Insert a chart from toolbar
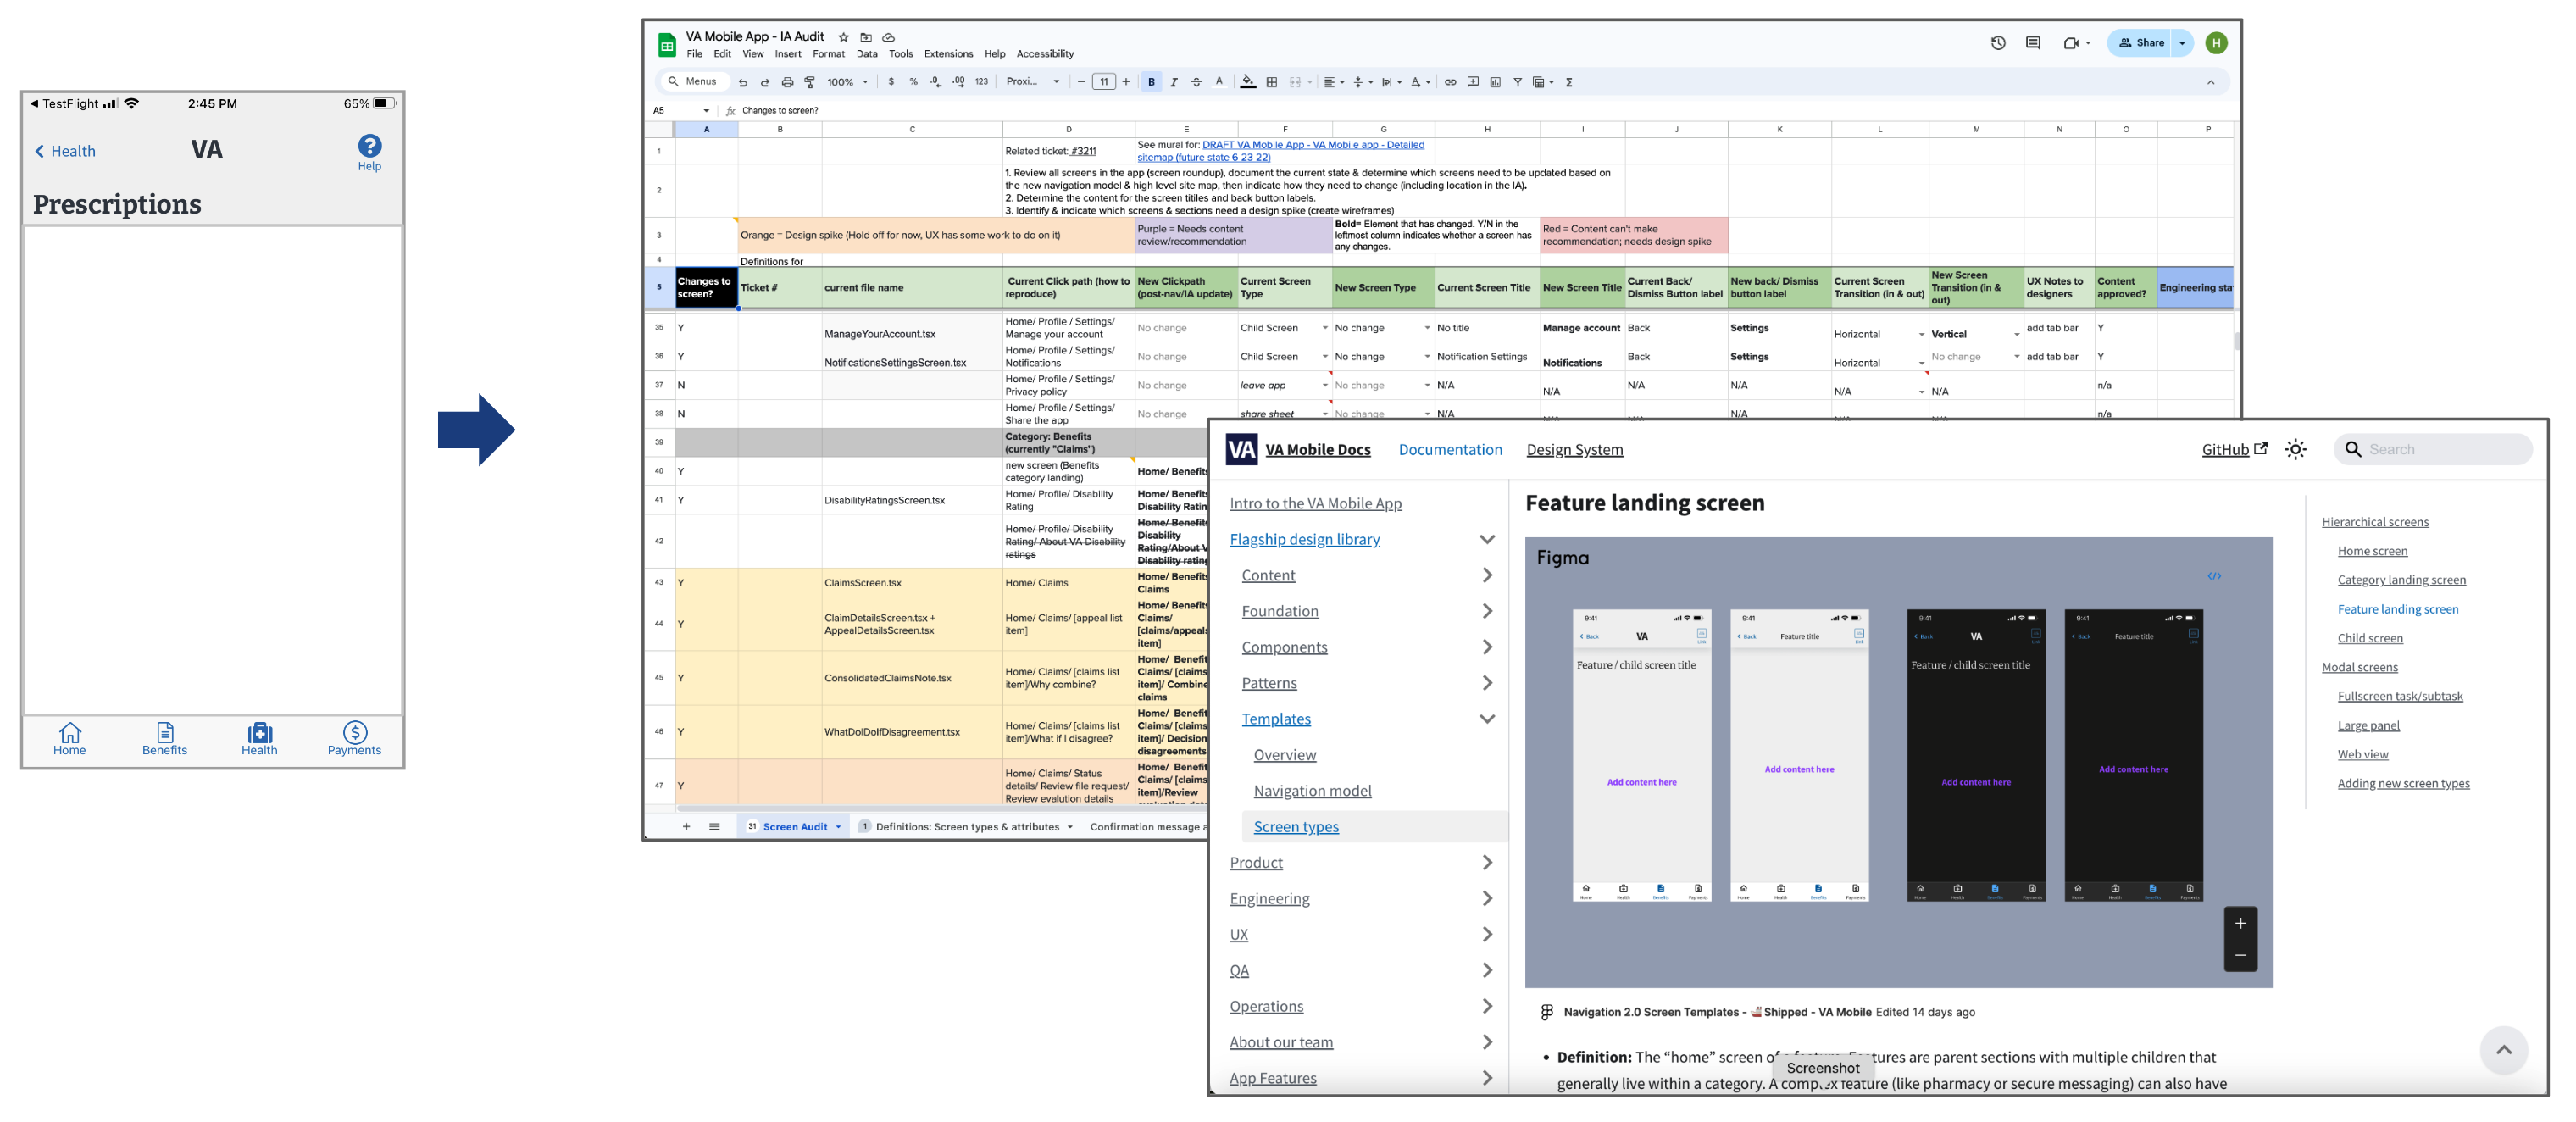2576x1122 pixels. [x=1495, y=82]
